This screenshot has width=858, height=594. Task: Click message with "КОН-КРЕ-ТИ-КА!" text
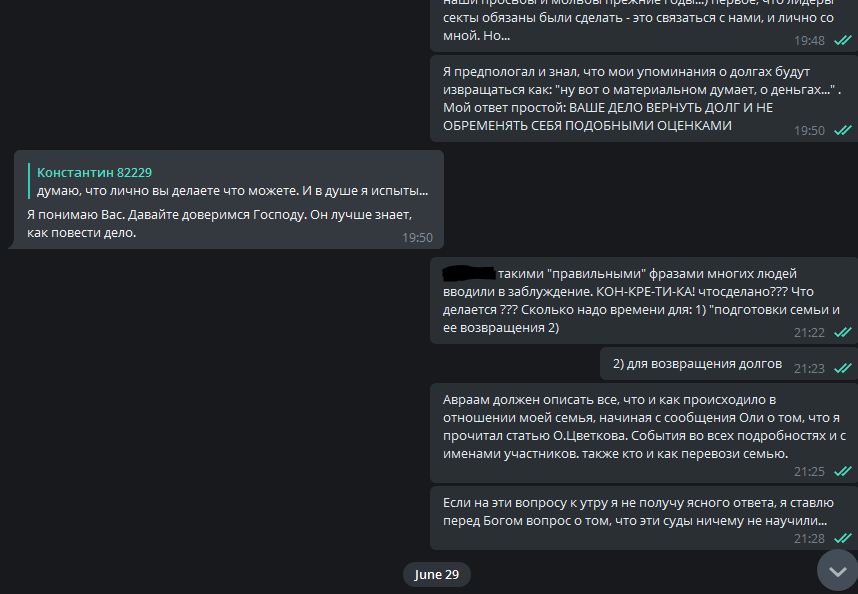(x=644, y=301)
